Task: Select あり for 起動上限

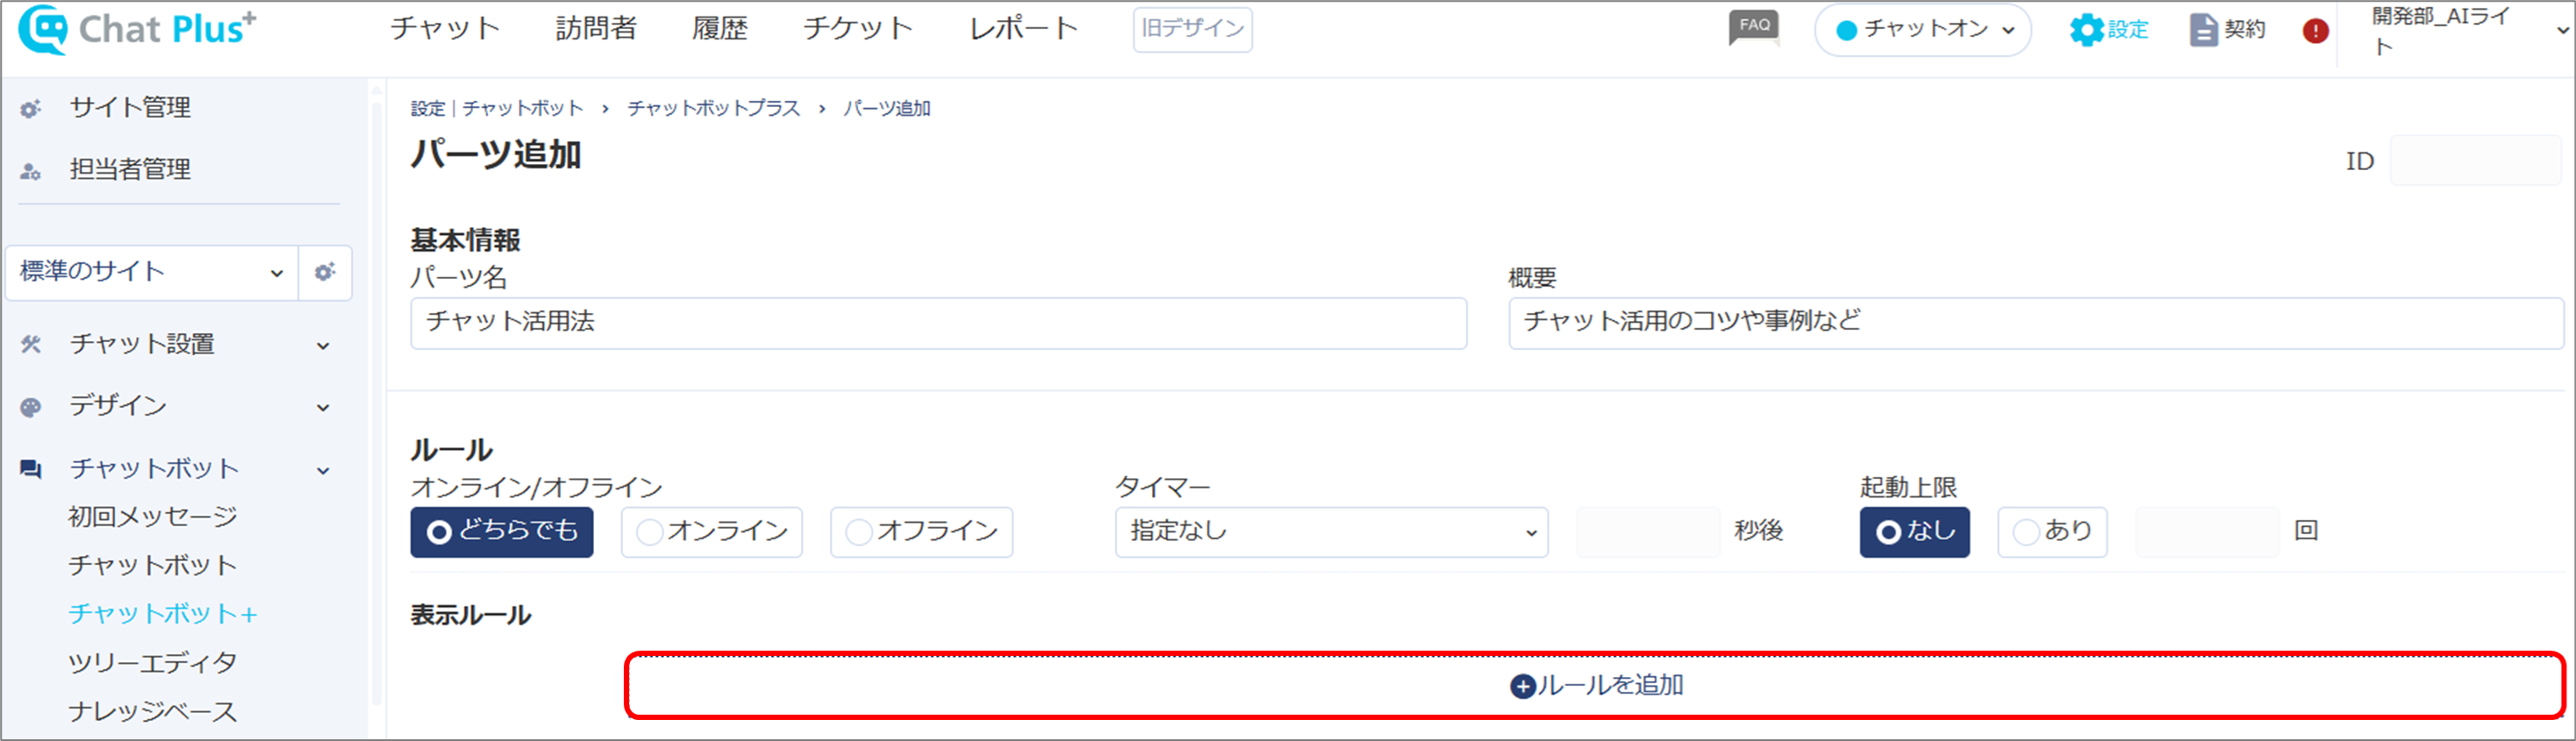Action: pos(2053,531)
